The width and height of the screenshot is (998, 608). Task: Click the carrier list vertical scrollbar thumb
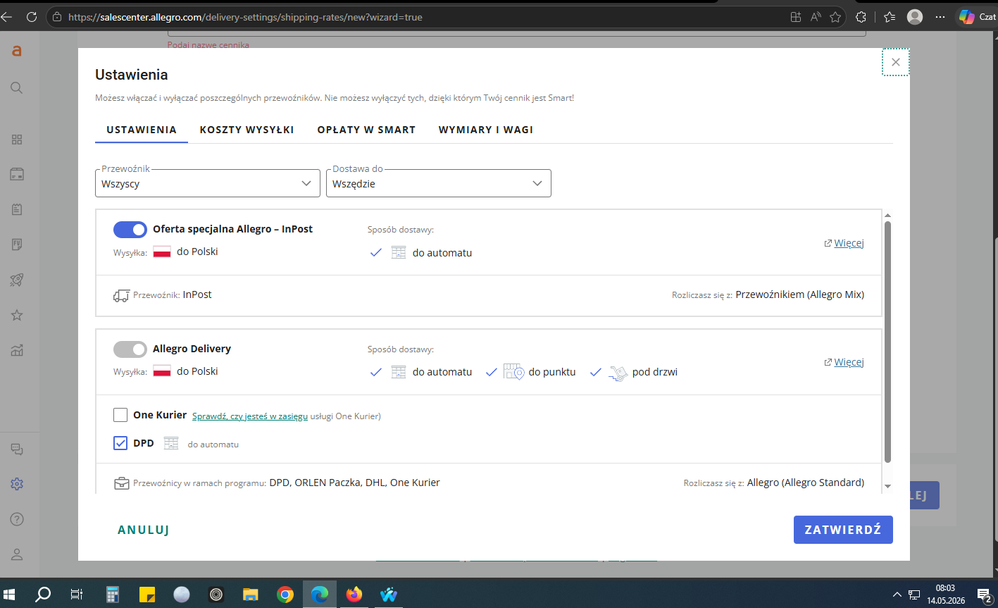(887, 341)
